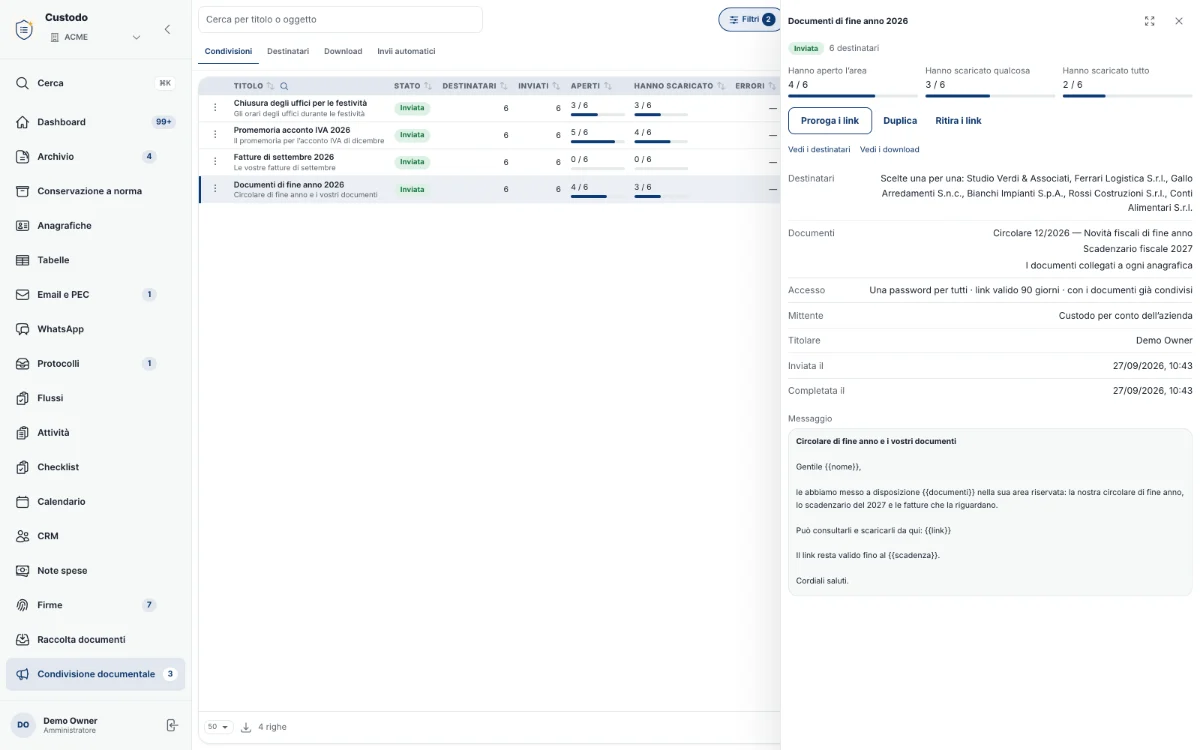Image resolution: width=1200 pixels, height=750 pixels.
Task: Open the ACME company selector
Action: click(95, 37)
